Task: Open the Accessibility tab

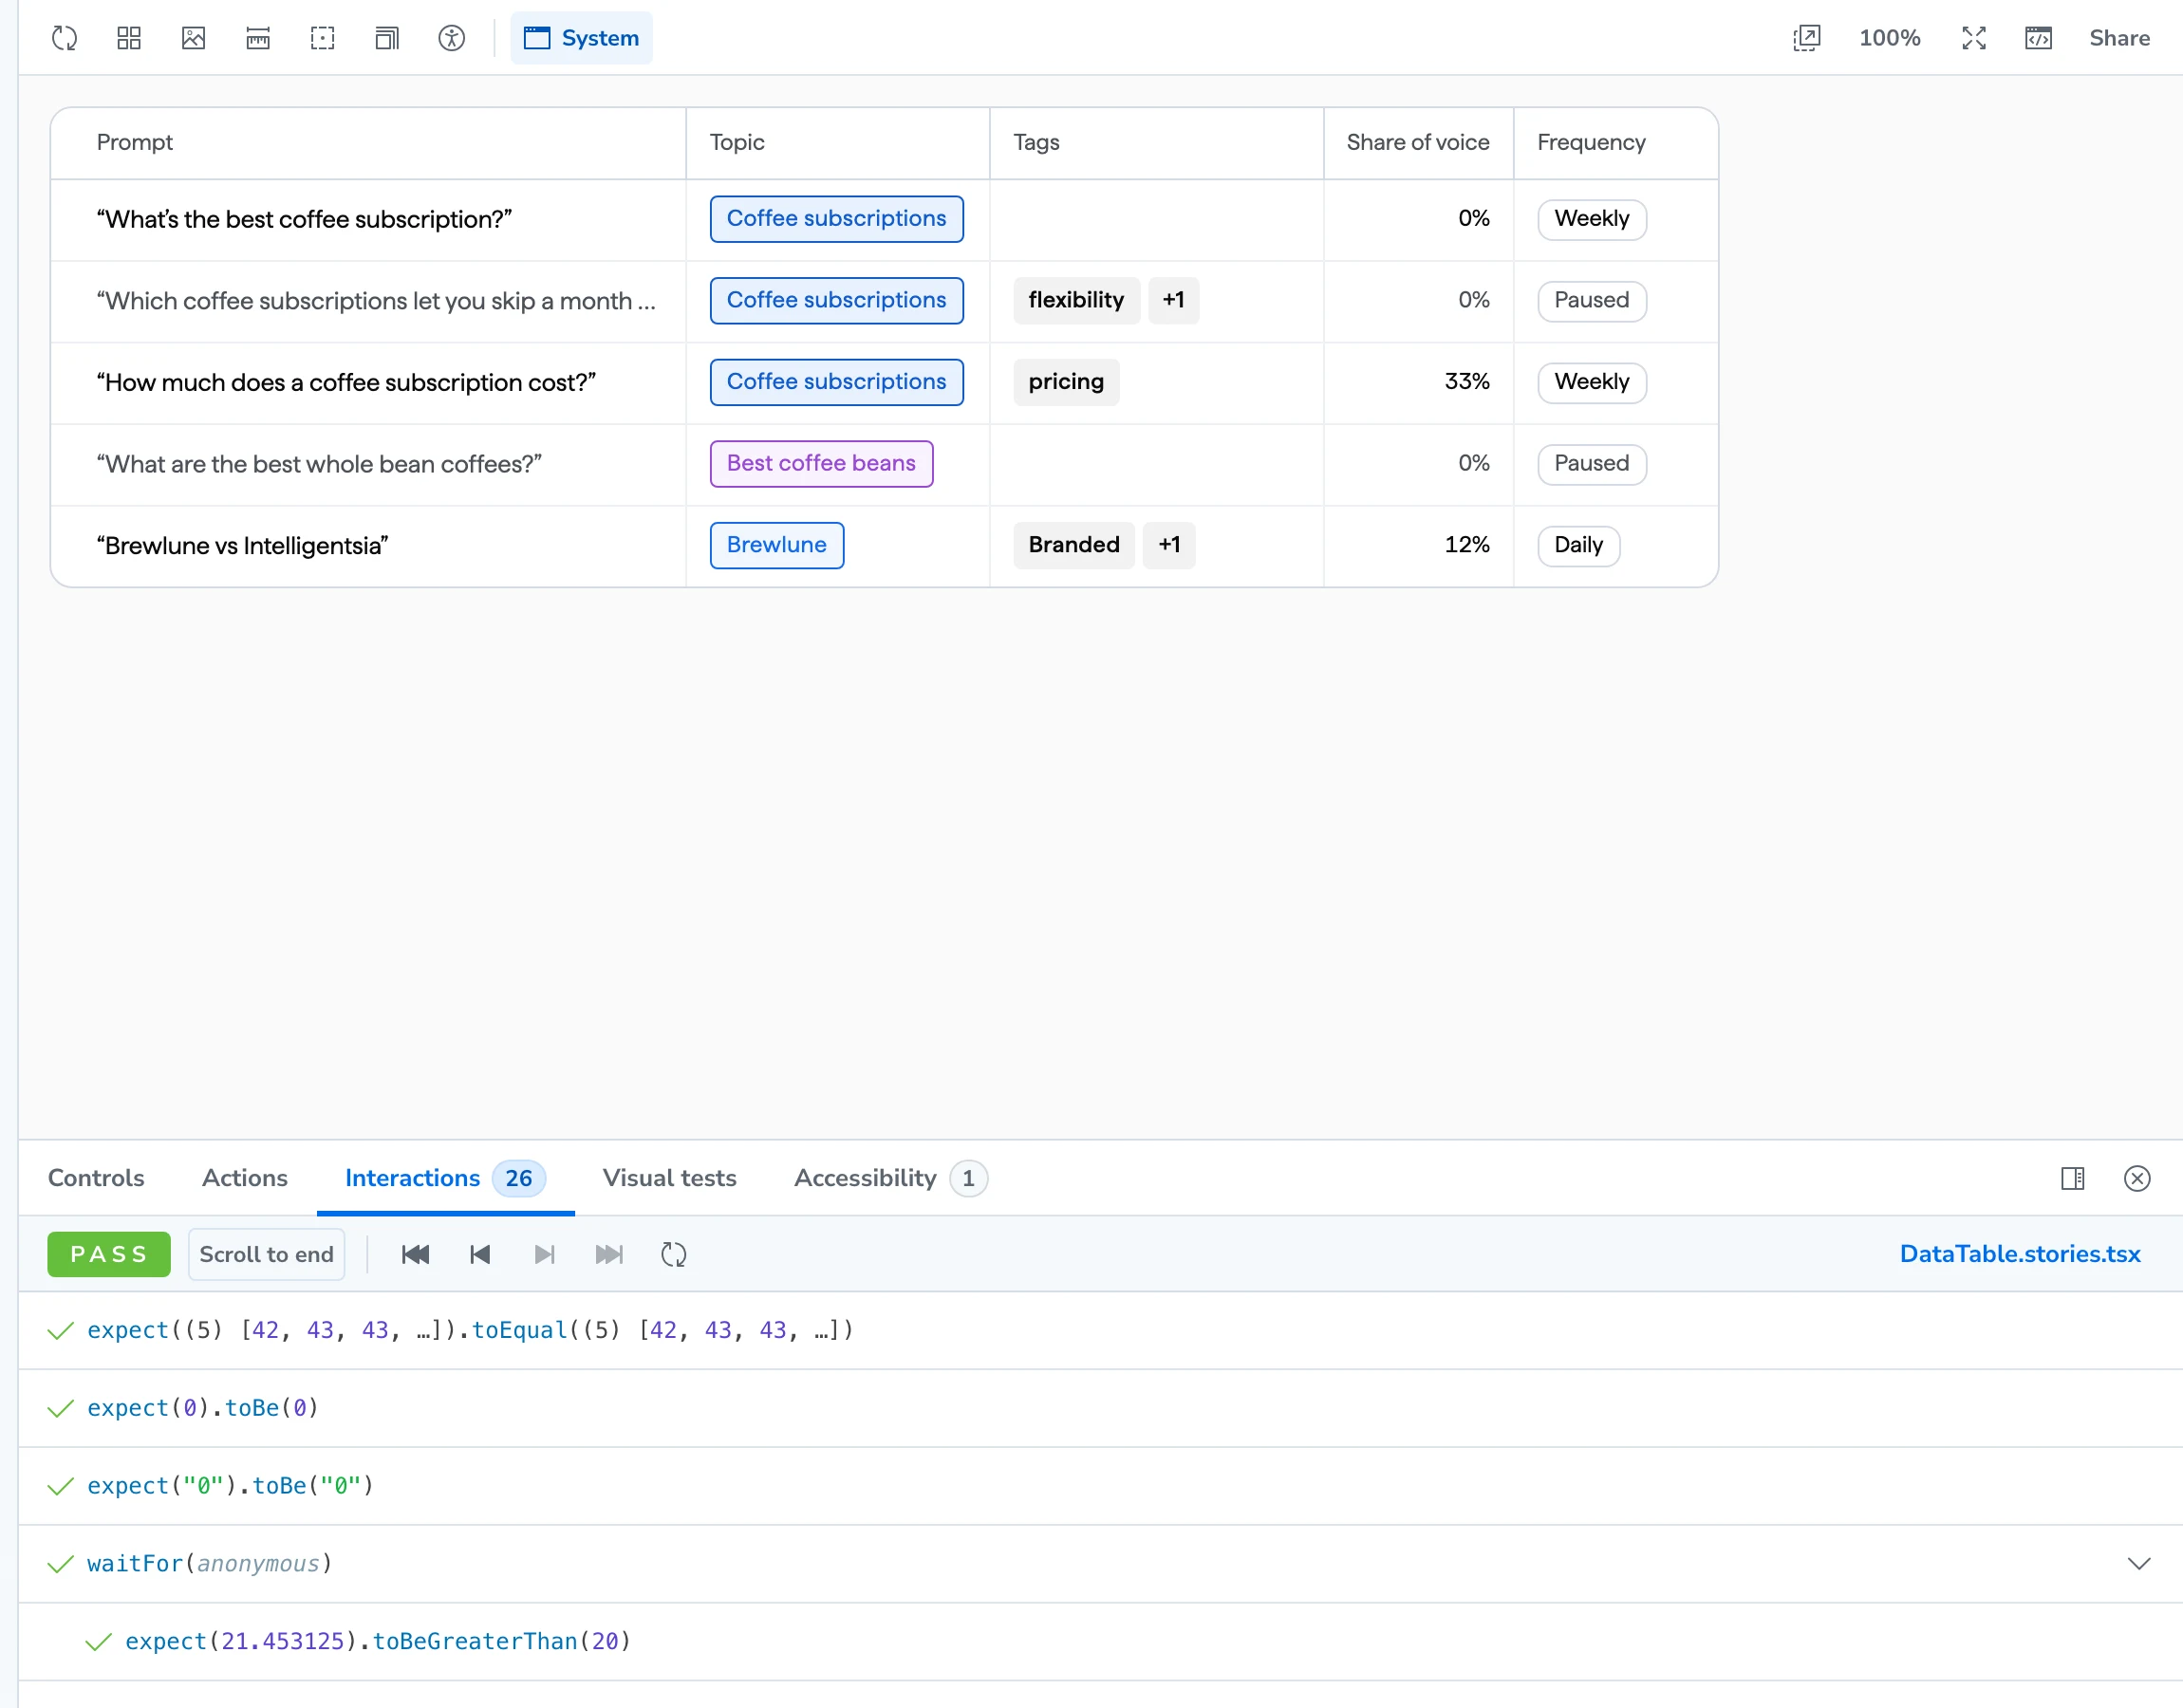Action: [x=890, y=1178]
